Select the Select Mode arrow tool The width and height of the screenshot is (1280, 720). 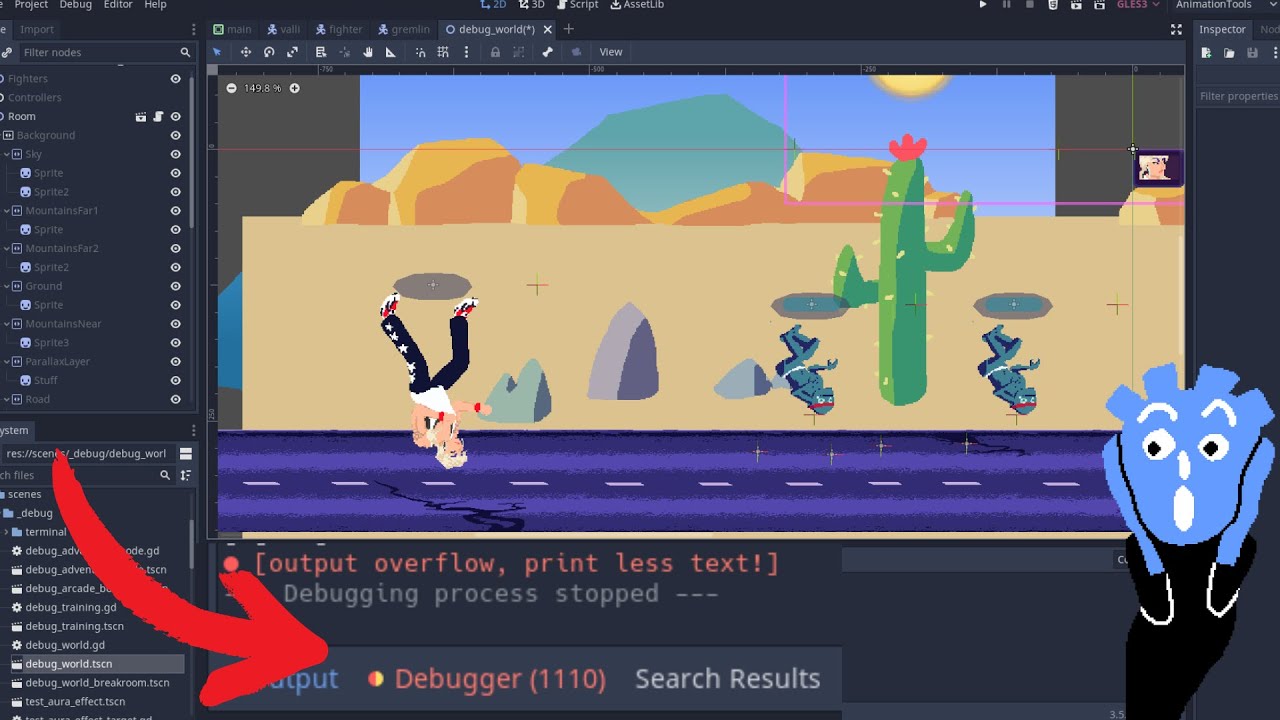217,52
